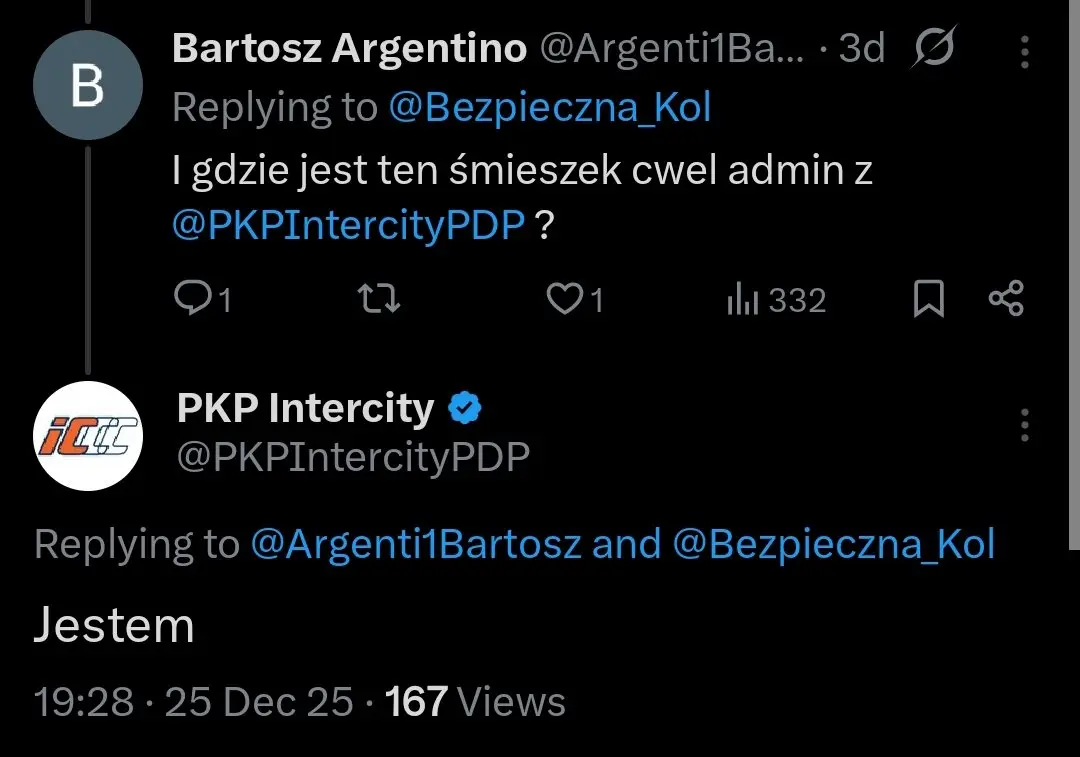Open Bartosz Argentino's "B" avatar
The width and height of the screenshot is (1080, 757).
click(x=88, y=86)
